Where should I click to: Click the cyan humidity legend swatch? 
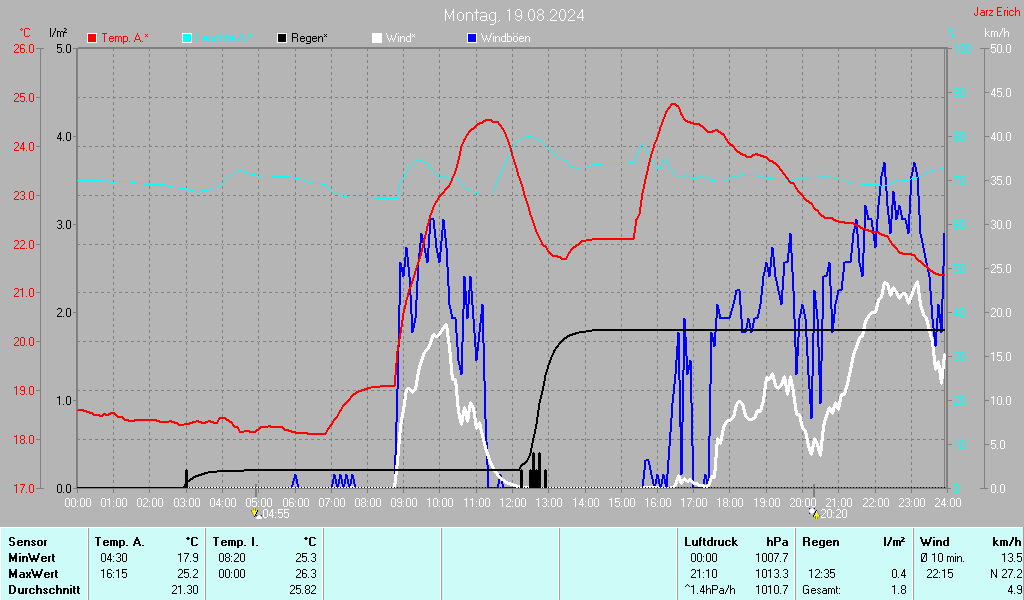click(x=187, y=38)
